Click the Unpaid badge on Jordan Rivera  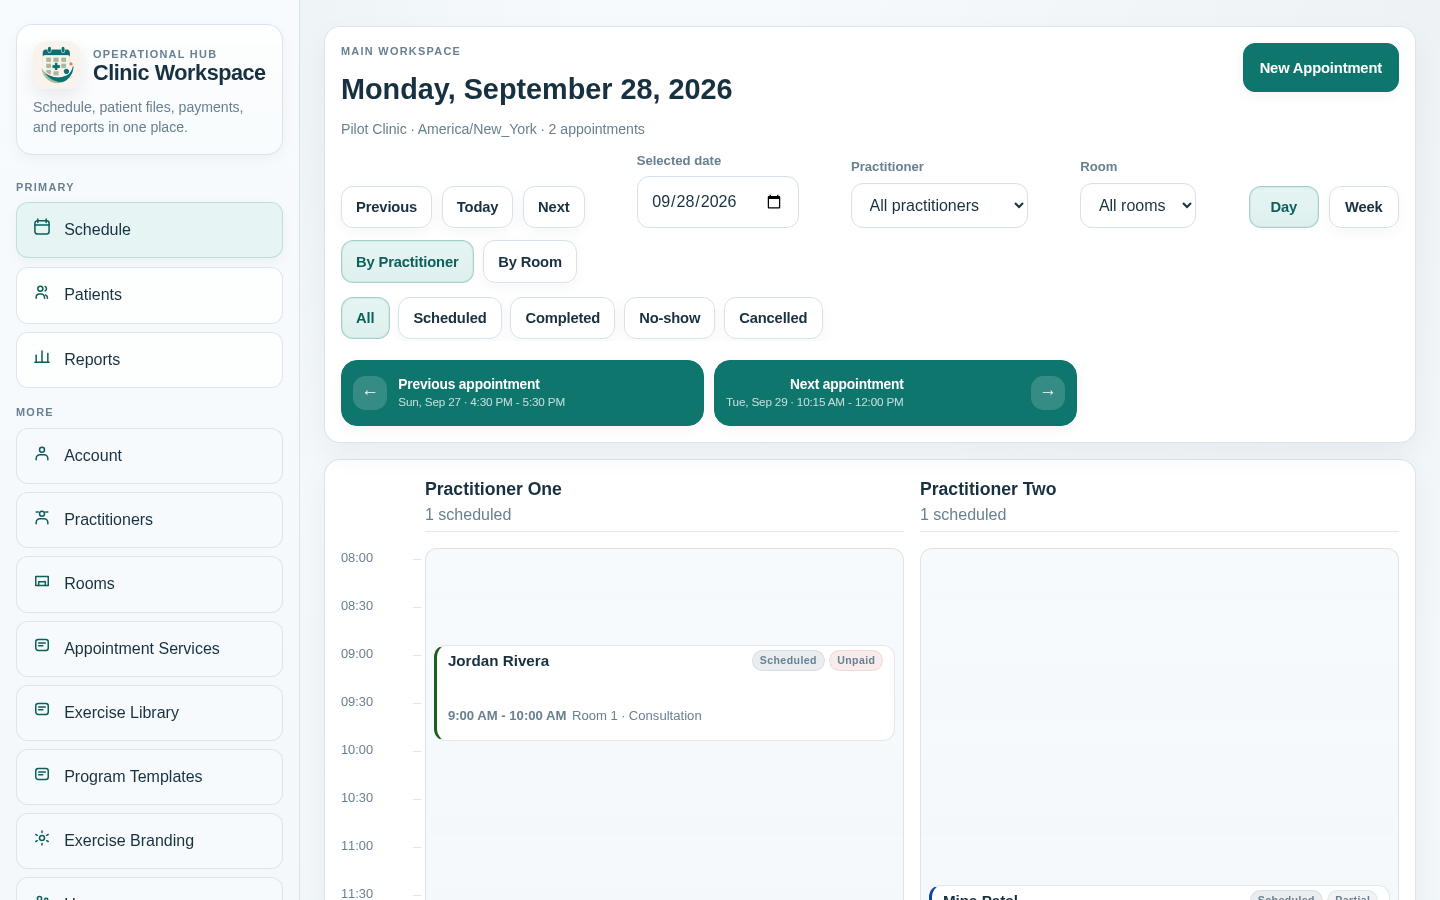pos(856,661)
